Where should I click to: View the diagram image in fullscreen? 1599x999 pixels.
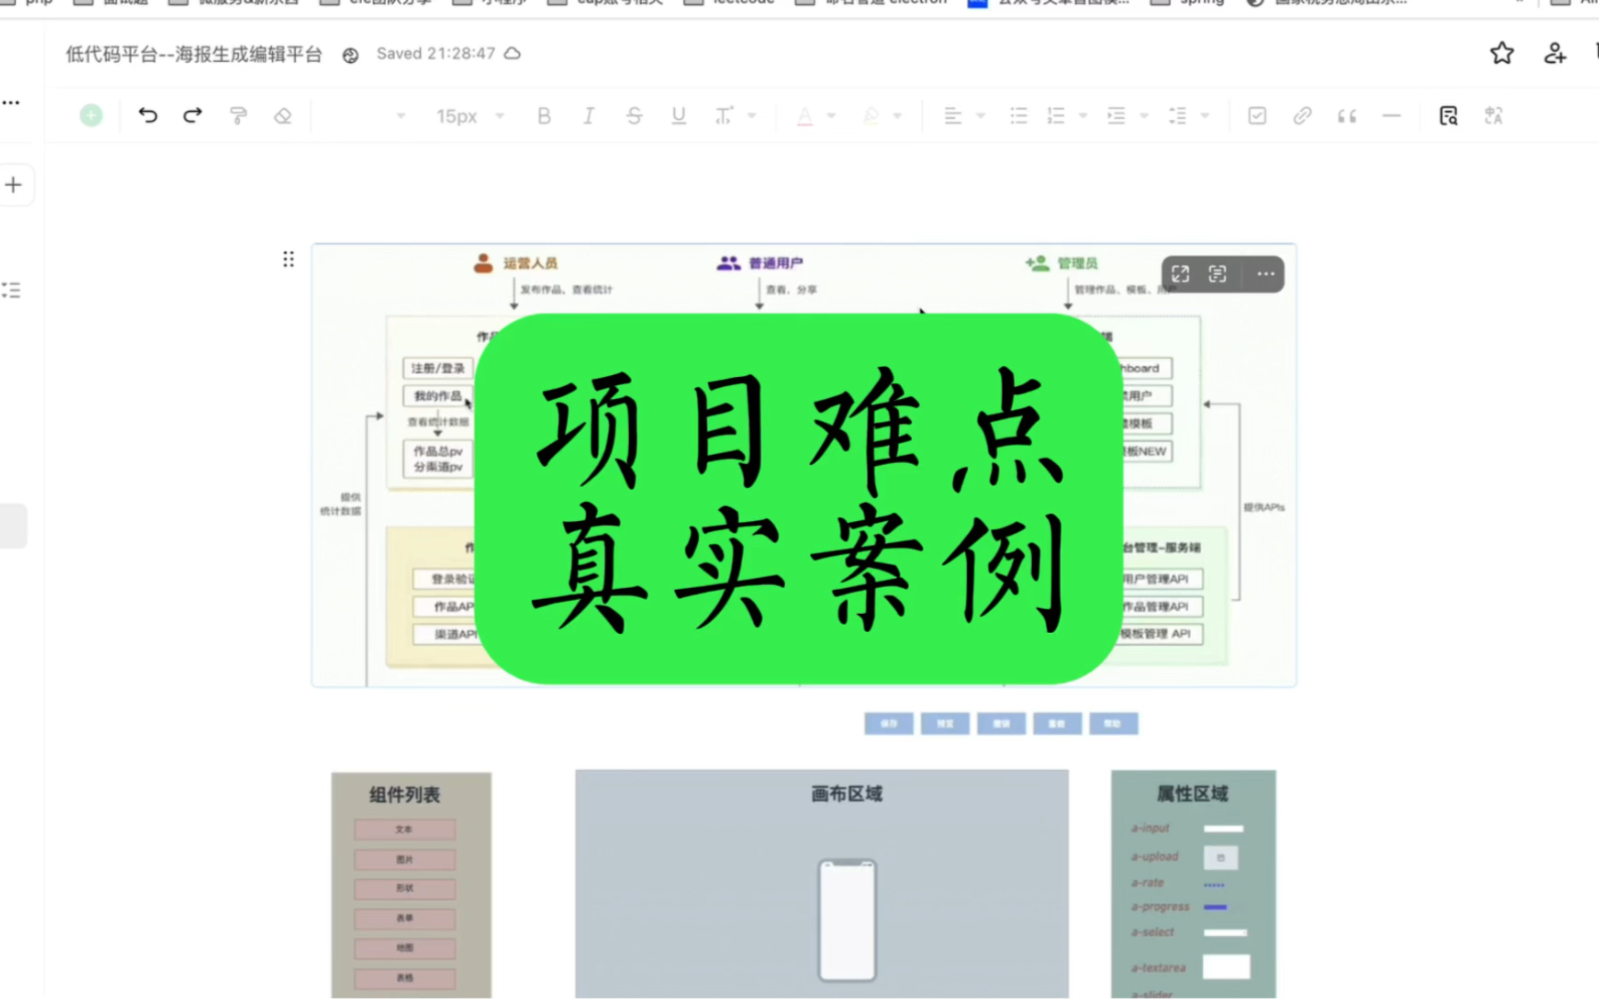click(1180, 274)
